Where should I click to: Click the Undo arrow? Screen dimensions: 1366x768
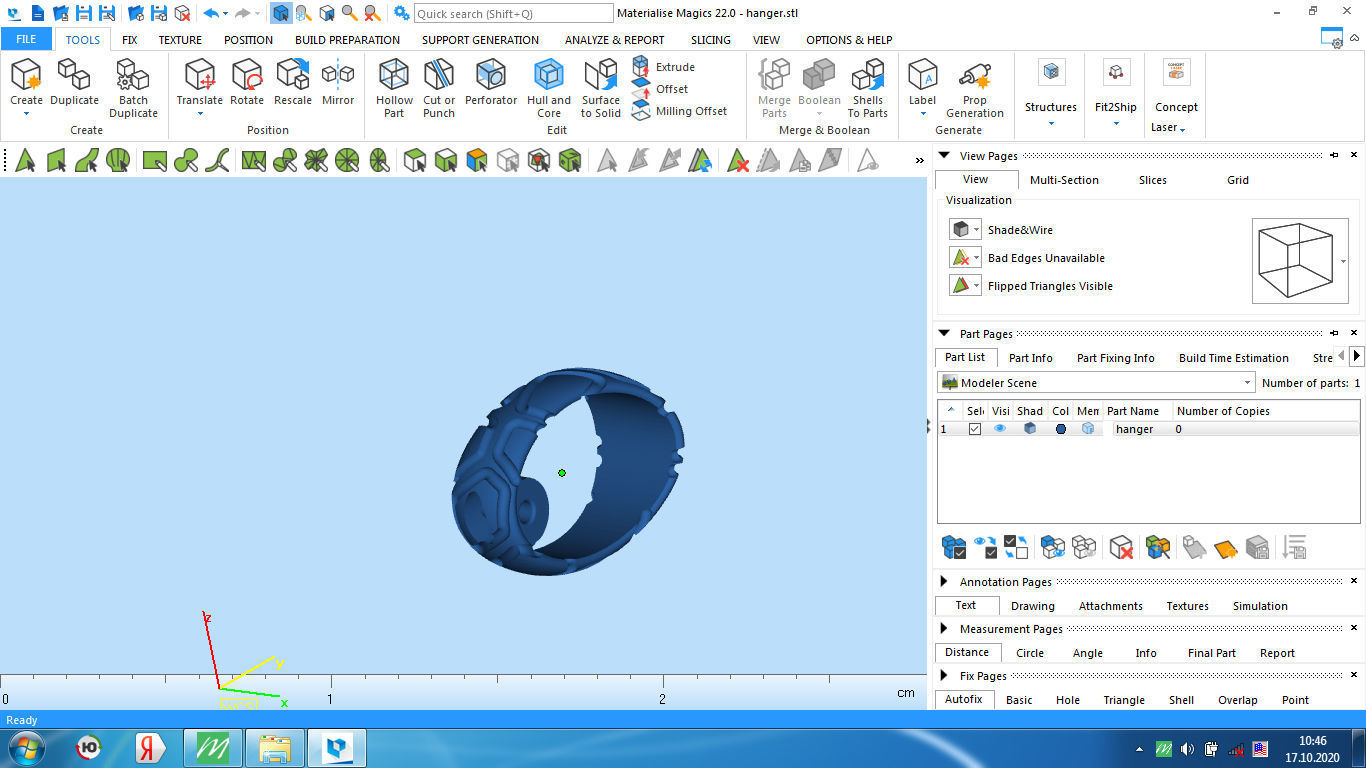click(210, 13)
